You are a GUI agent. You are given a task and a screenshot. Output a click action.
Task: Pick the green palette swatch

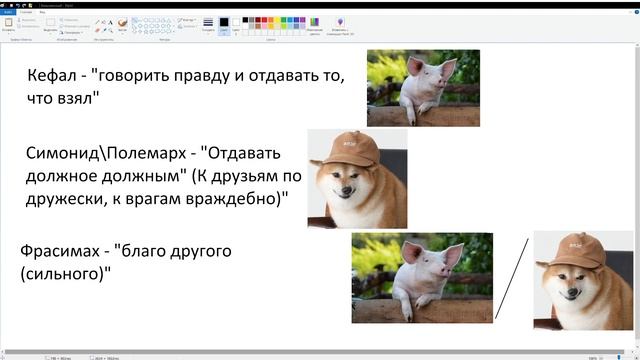(x=283, y=20)
